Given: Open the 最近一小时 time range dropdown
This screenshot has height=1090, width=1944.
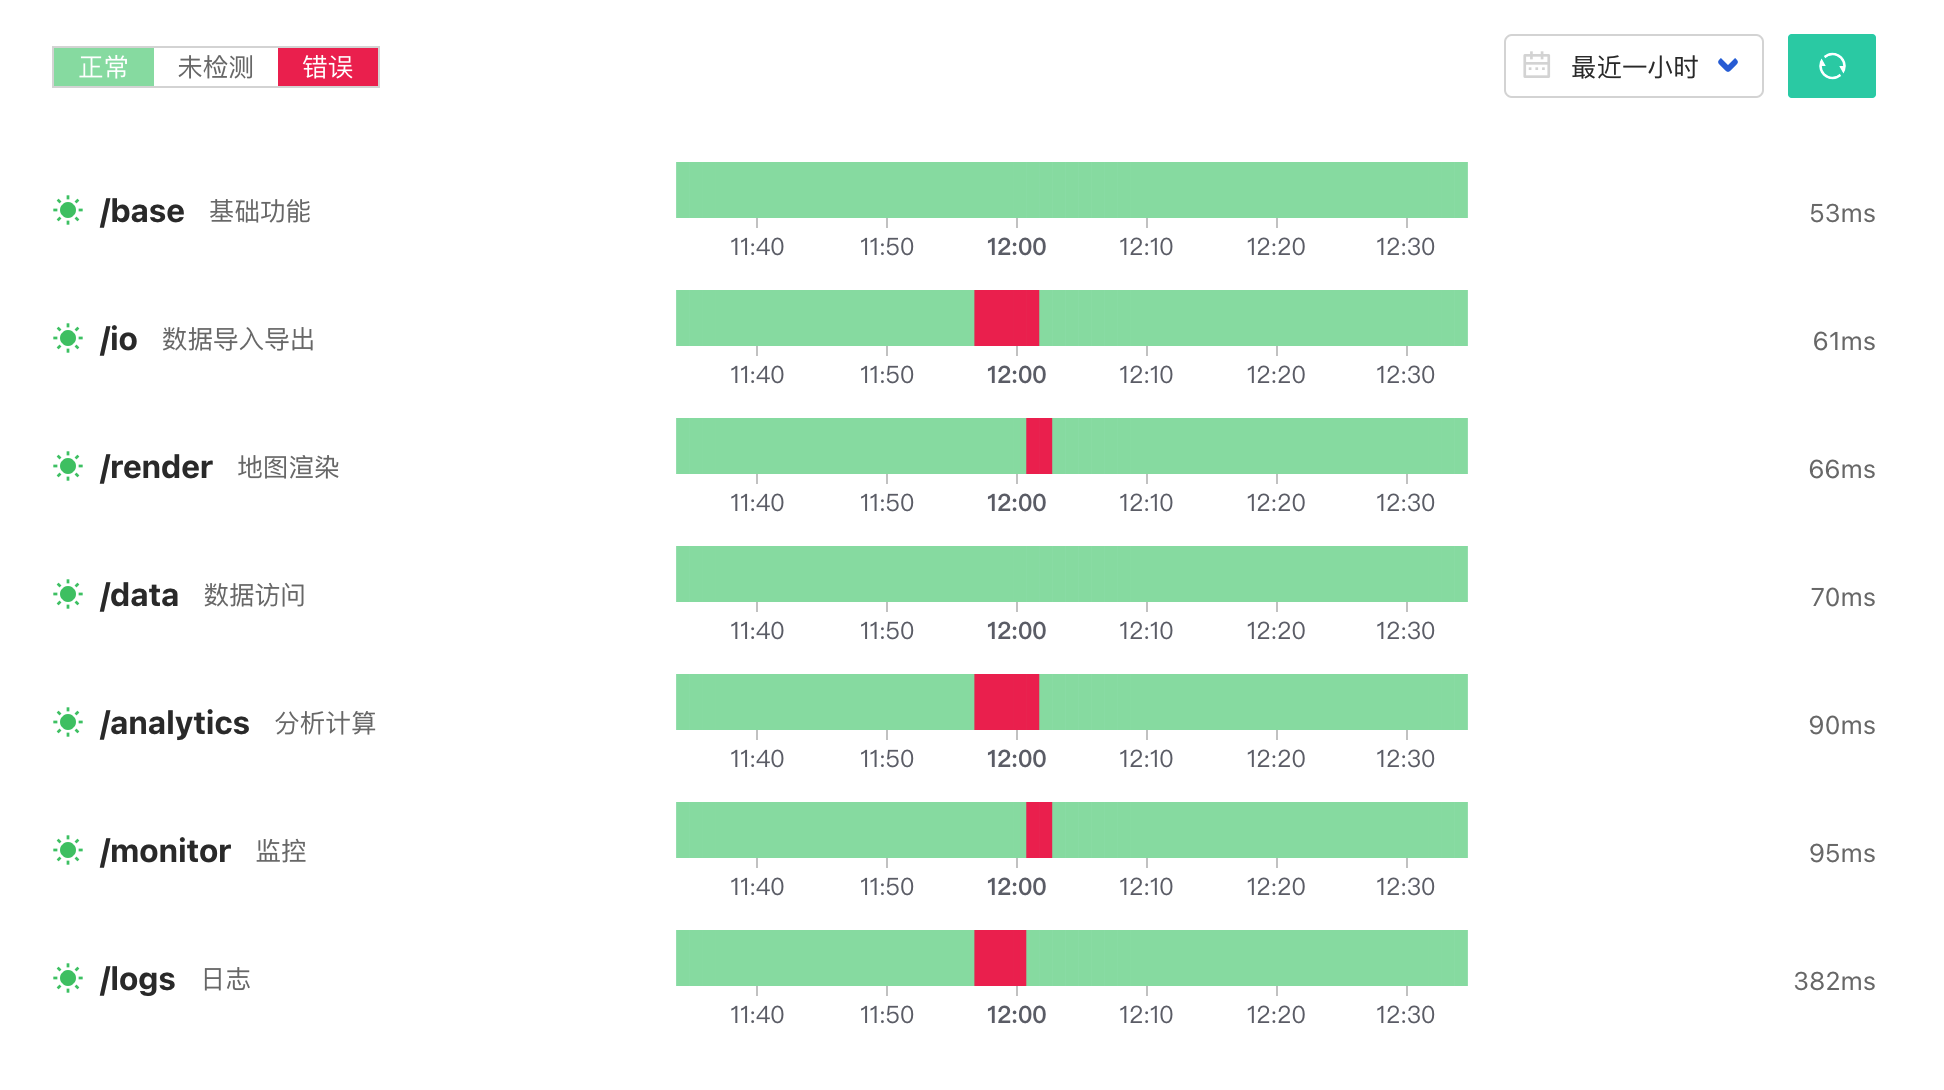Looking at the screenshot, I should coord(1633,66).
